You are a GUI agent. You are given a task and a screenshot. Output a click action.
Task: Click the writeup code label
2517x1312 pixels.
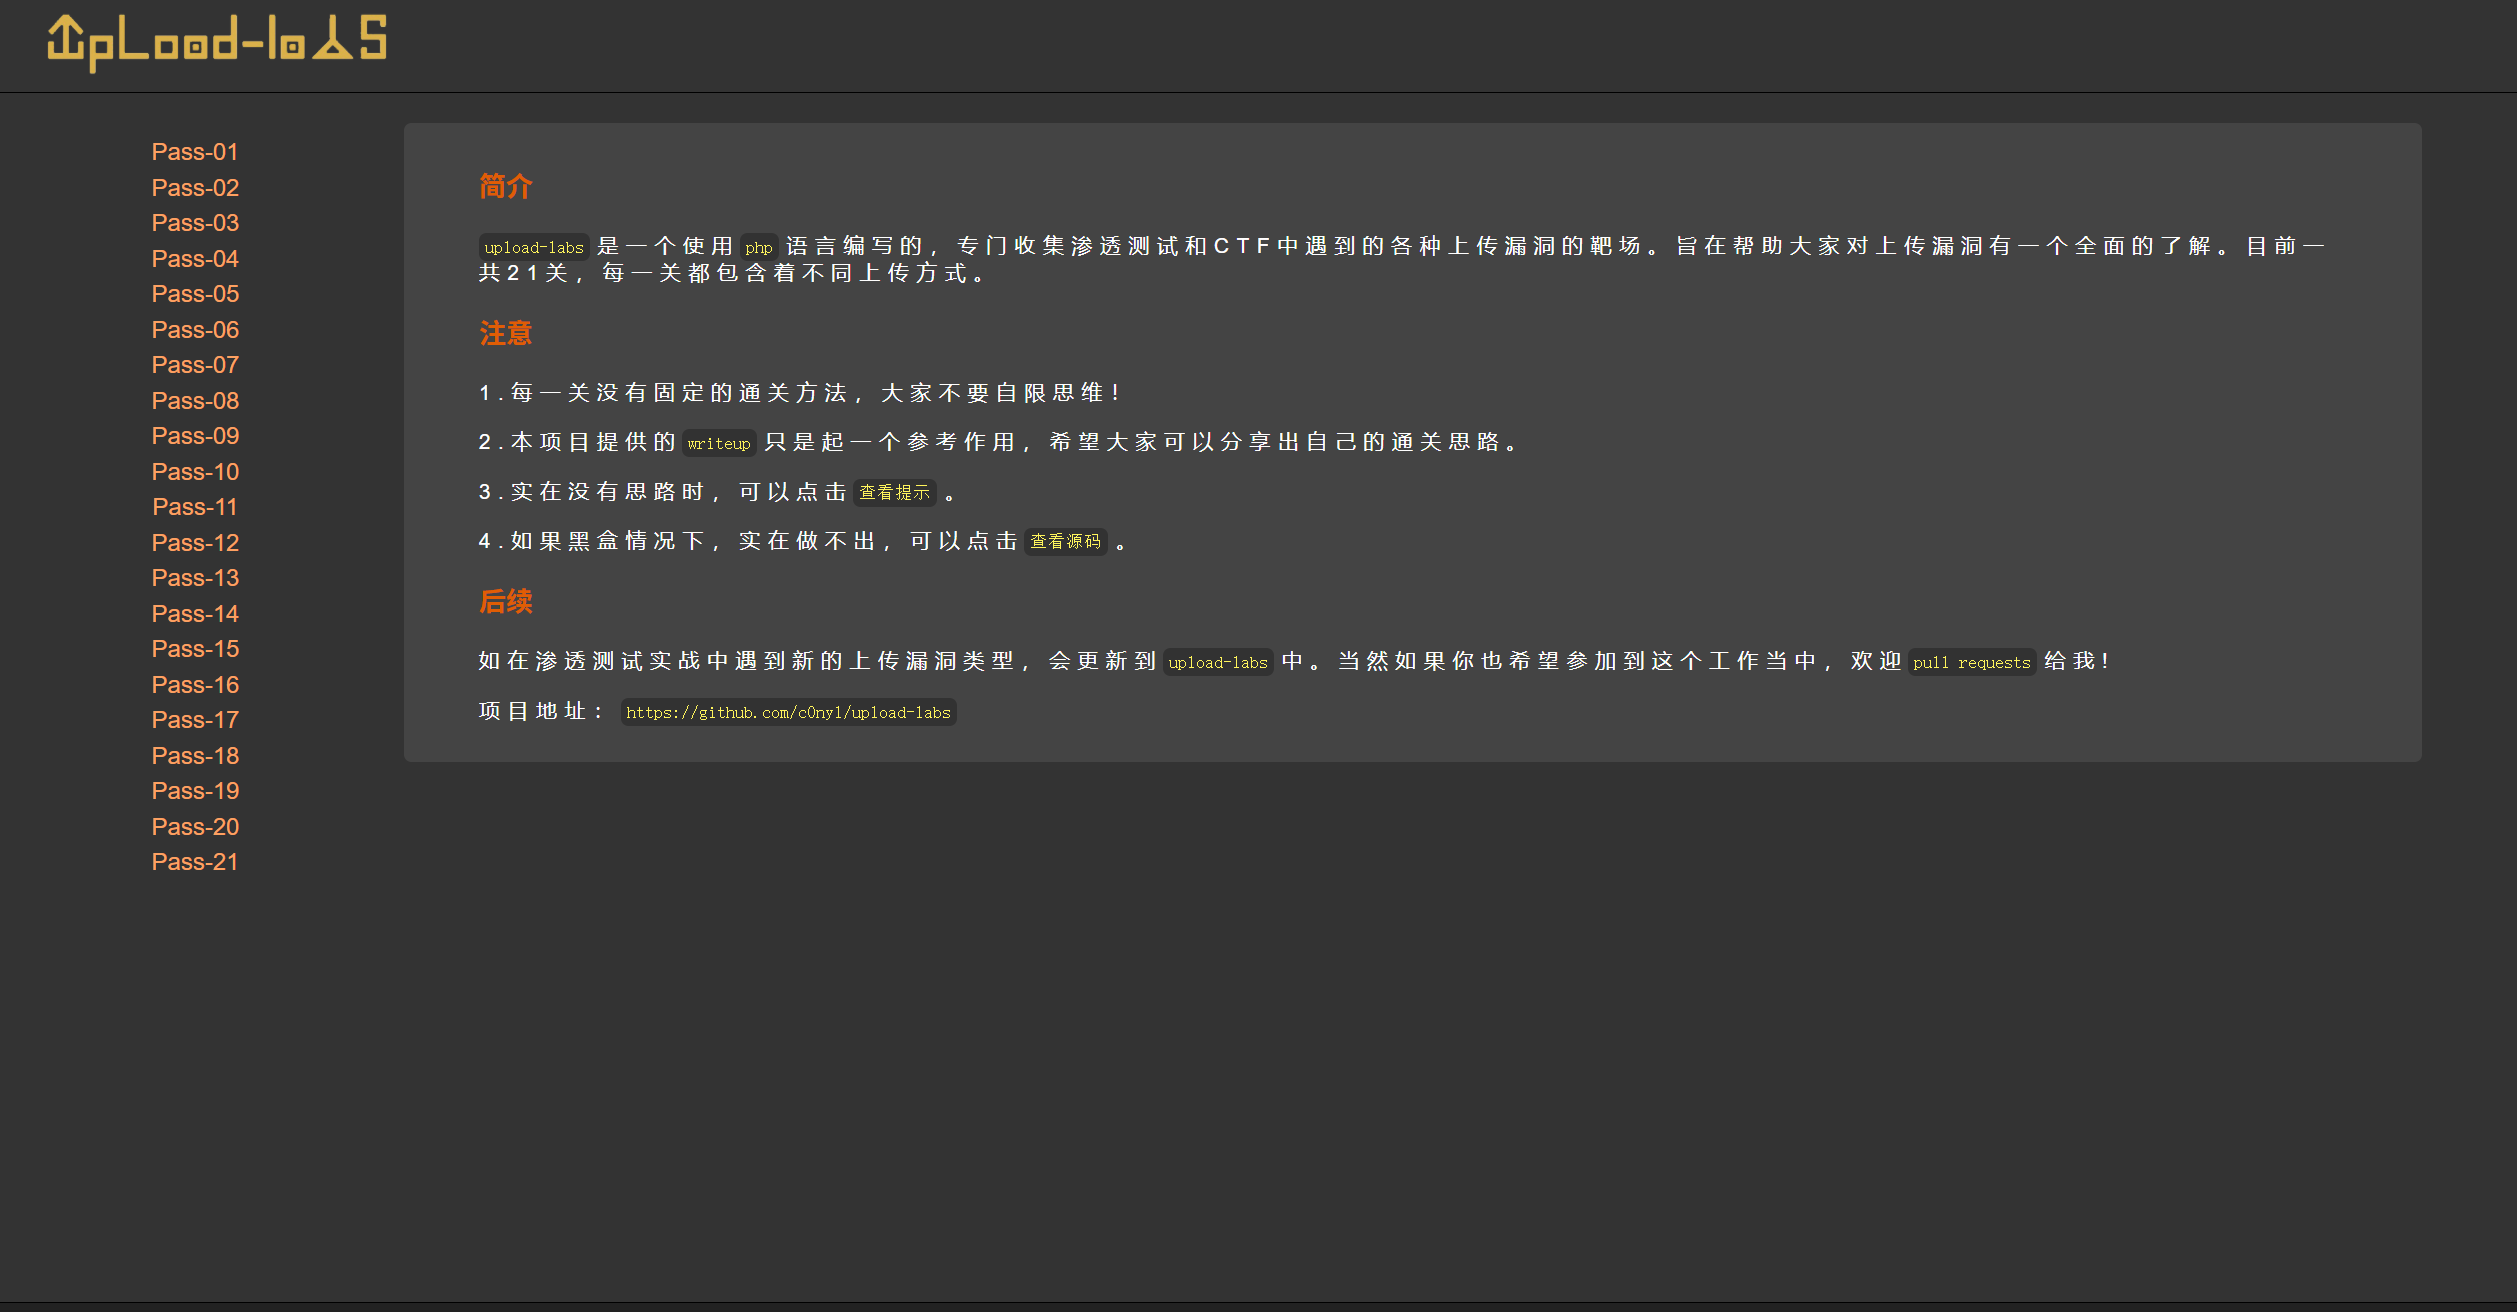point(718,444)
